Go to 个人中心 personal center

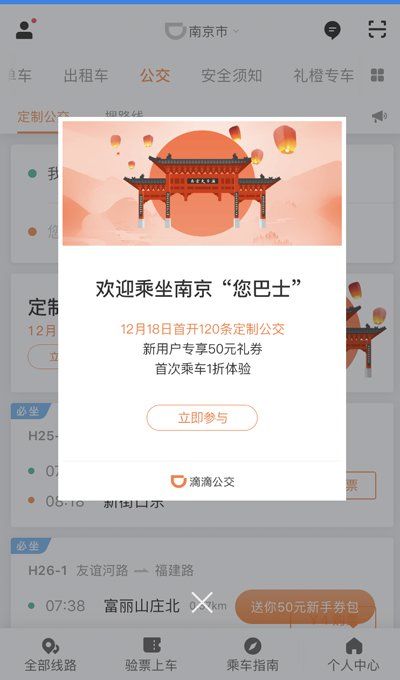coord(353,655)
